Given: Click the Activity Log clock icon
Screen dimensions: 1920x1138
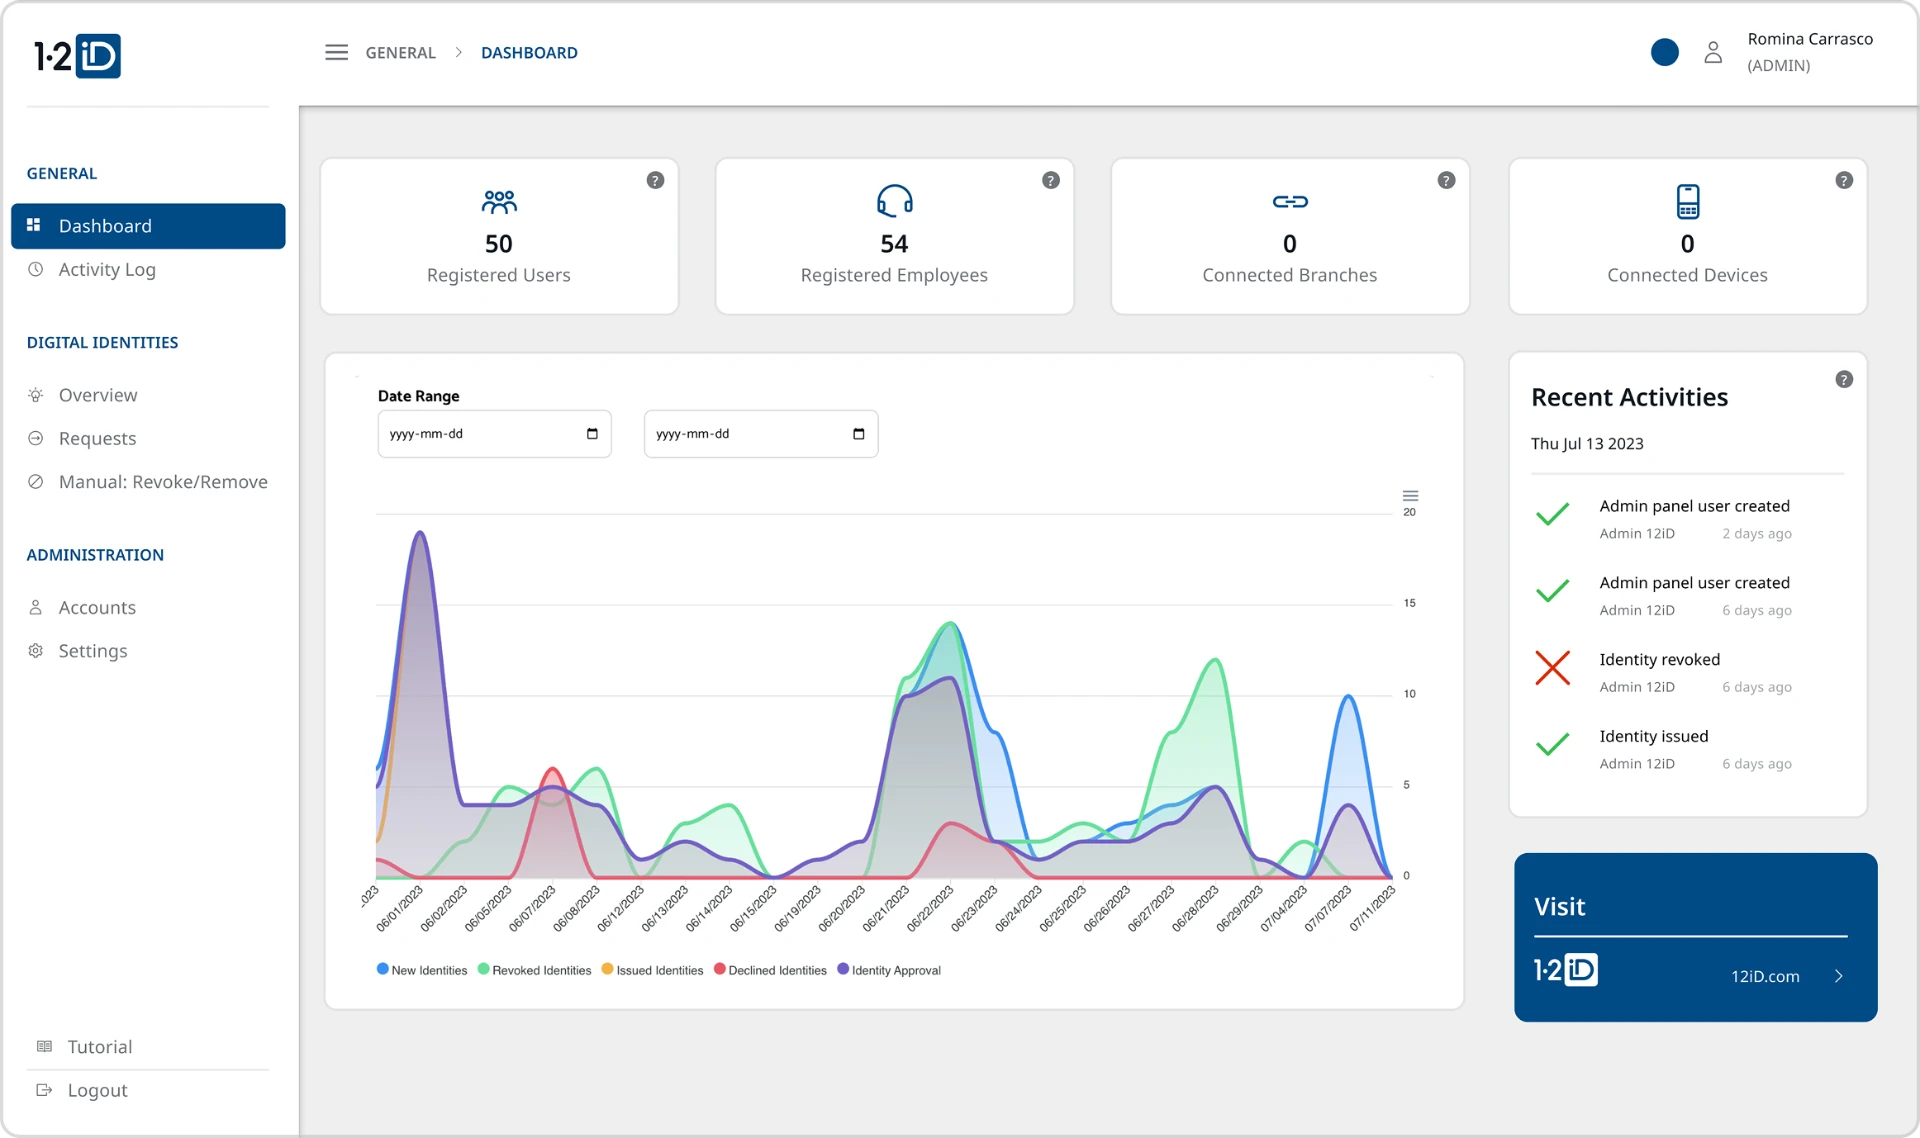Looking at the screenshot, I should tap(36, 269).
